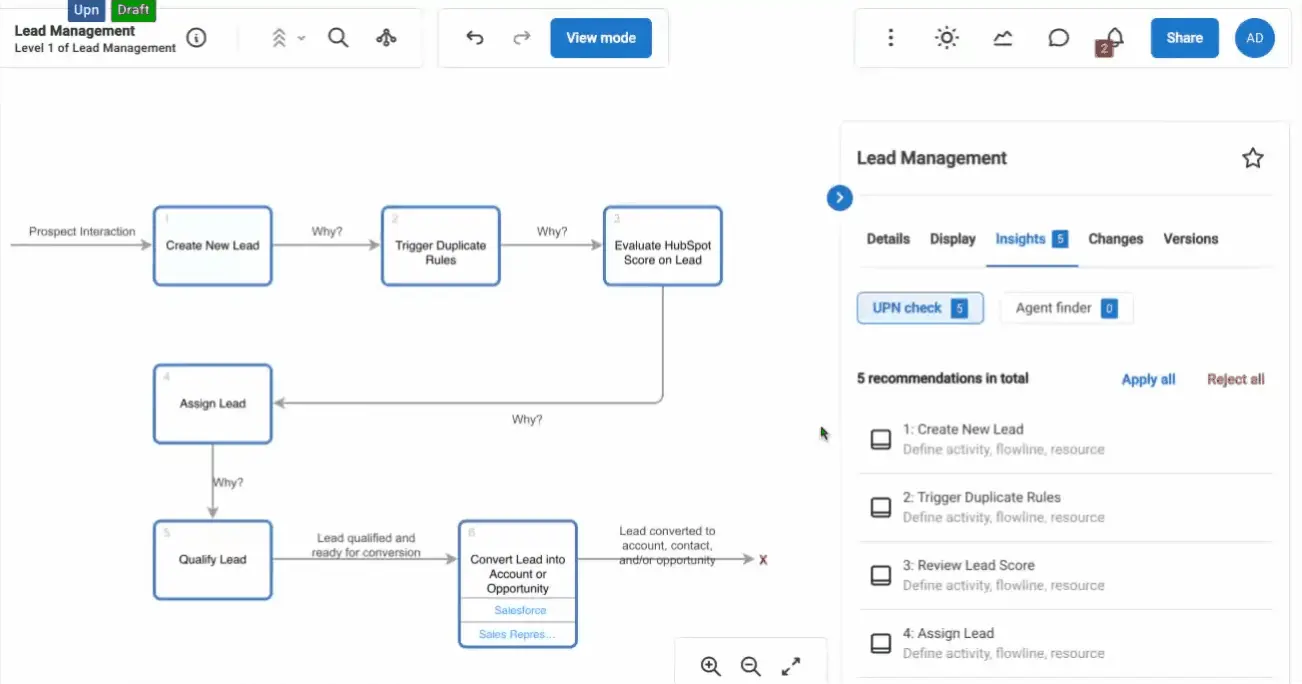Click the lightbulb insights icon
The image size is (1302, 684).
coord(946,38)
